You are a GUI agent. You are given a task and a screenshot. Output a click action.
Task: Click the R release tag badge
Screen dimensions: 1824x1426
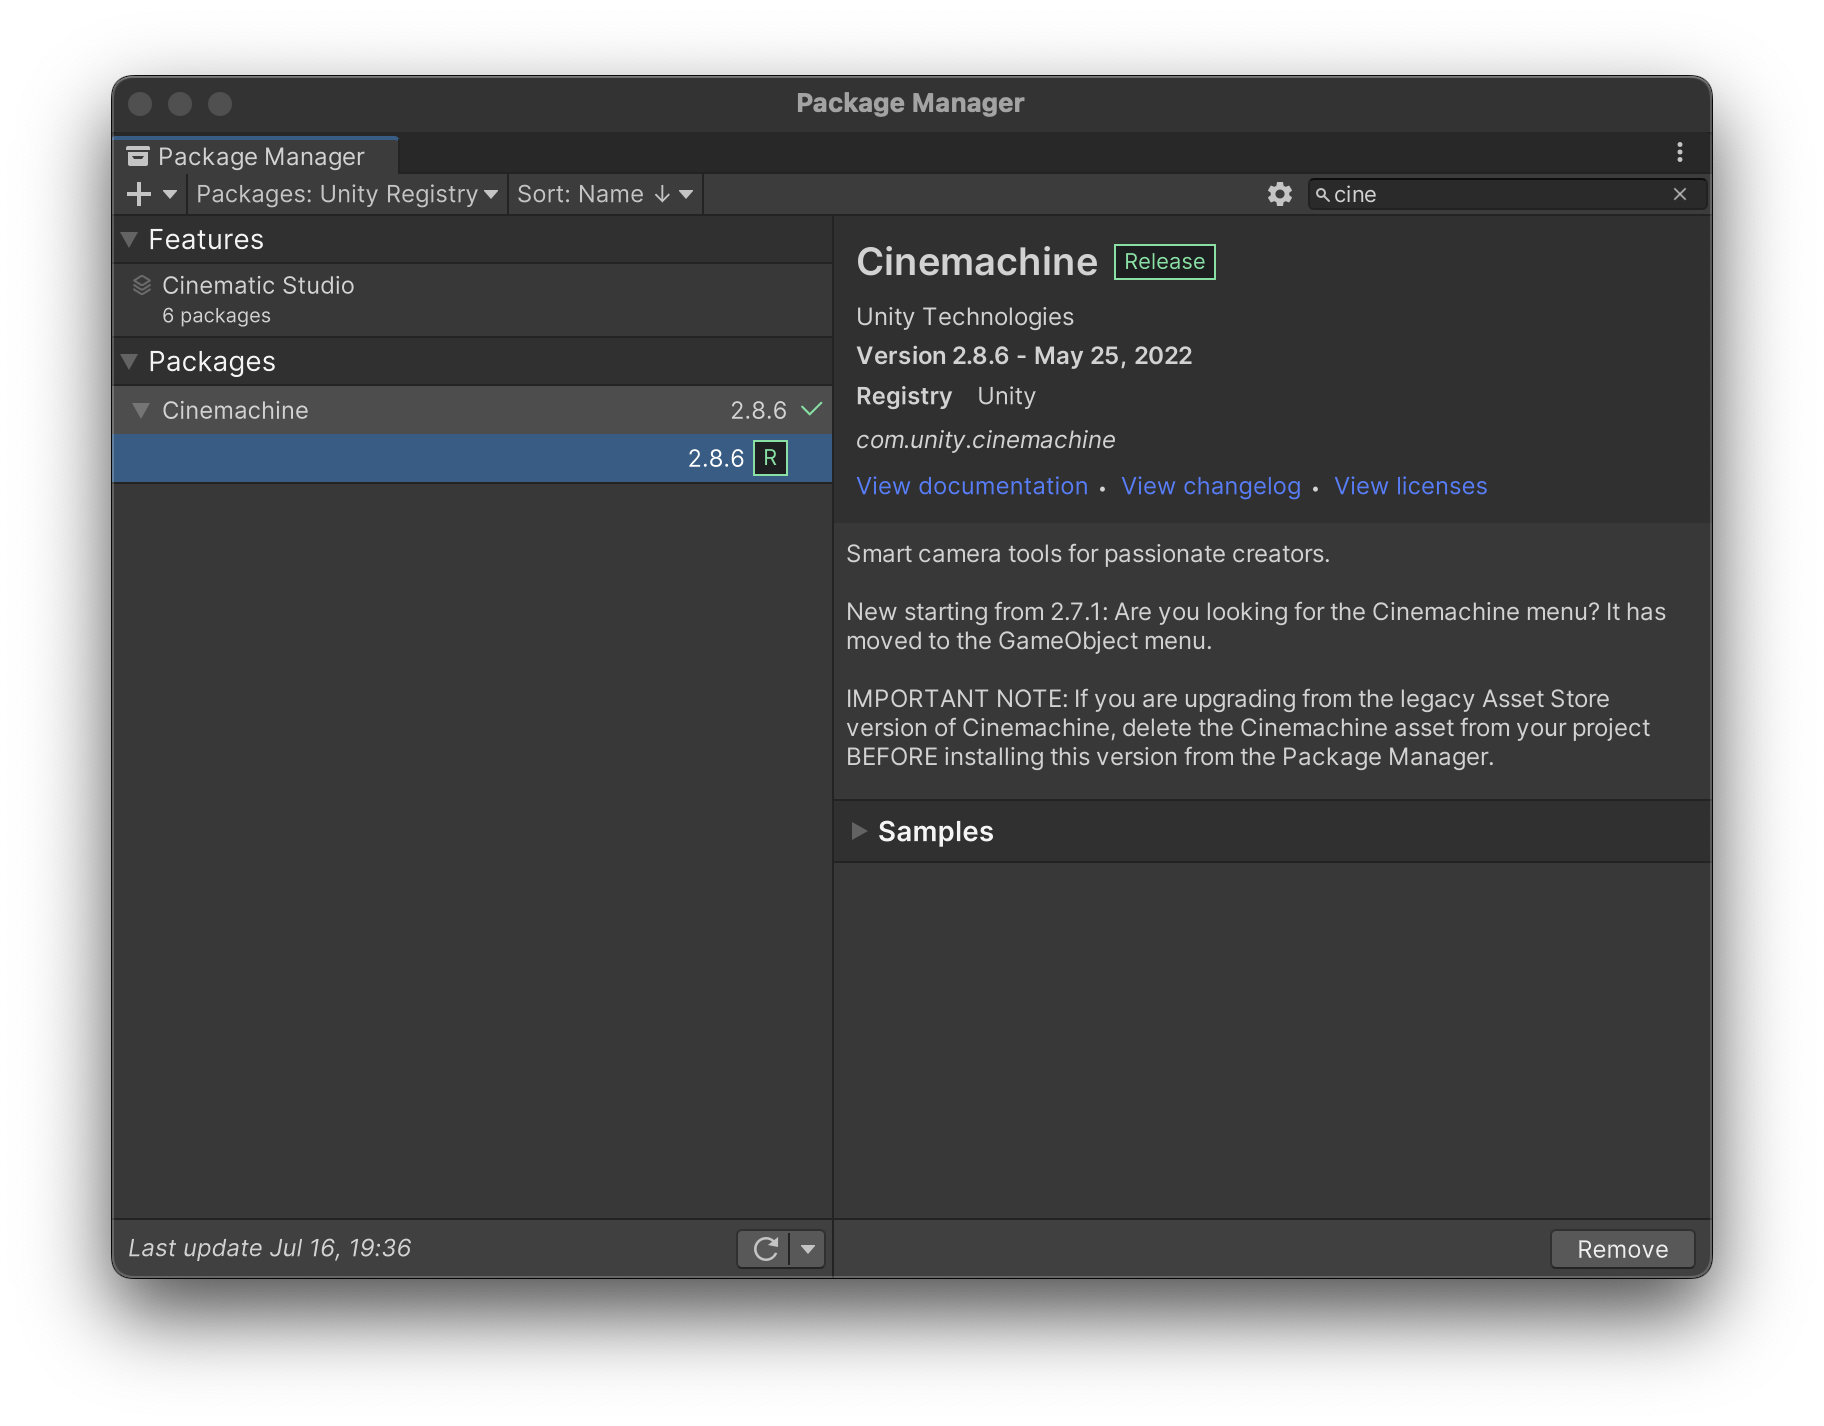[x=770, y=458]
